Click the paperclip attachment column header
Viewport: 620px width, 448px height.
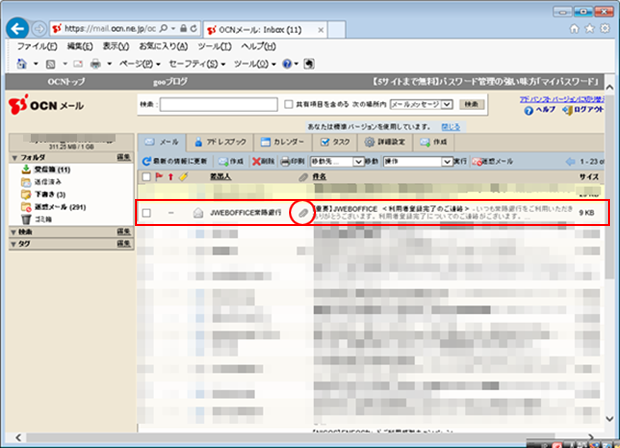[x=303, y=177]
